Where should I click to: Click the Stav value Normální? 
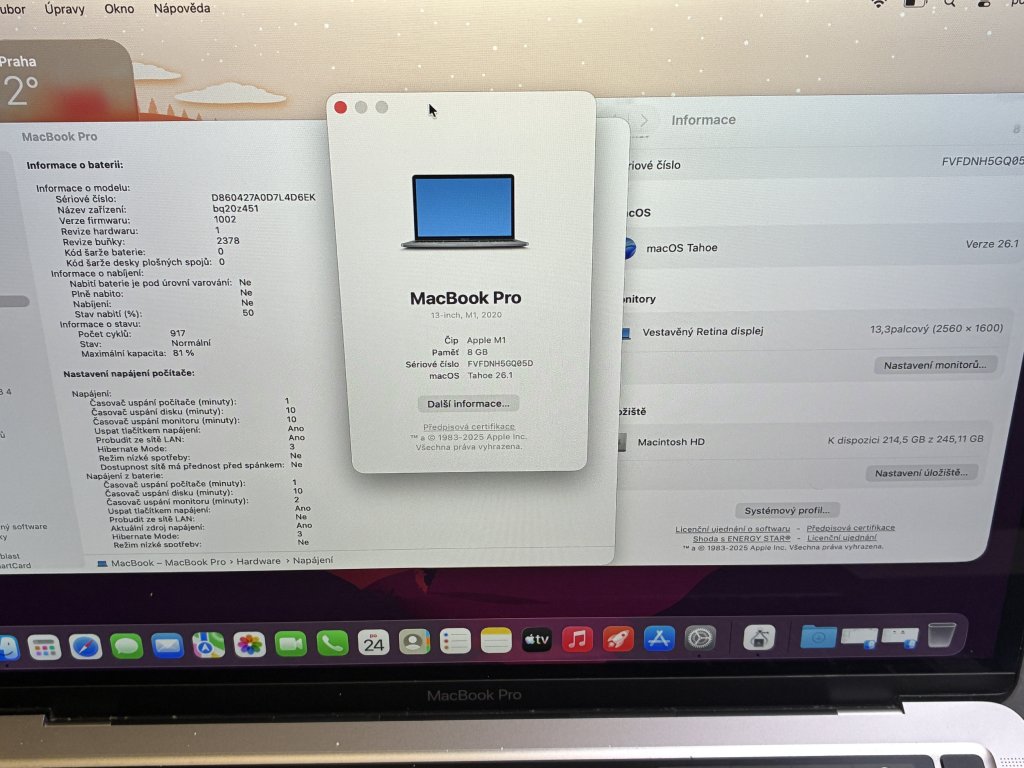point(191,343)
